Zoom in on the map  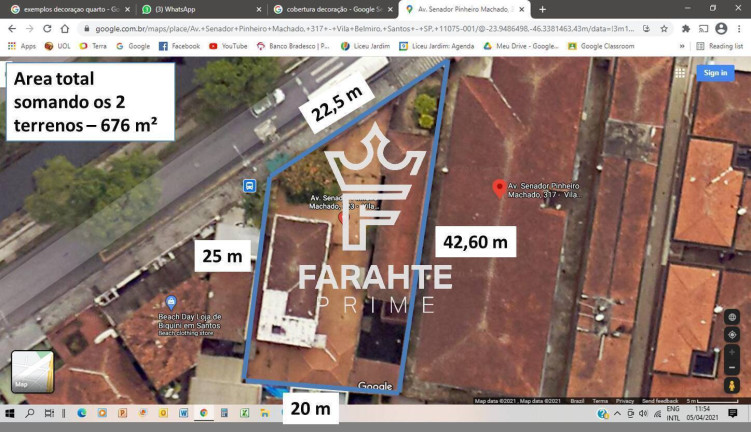point(732,352)
